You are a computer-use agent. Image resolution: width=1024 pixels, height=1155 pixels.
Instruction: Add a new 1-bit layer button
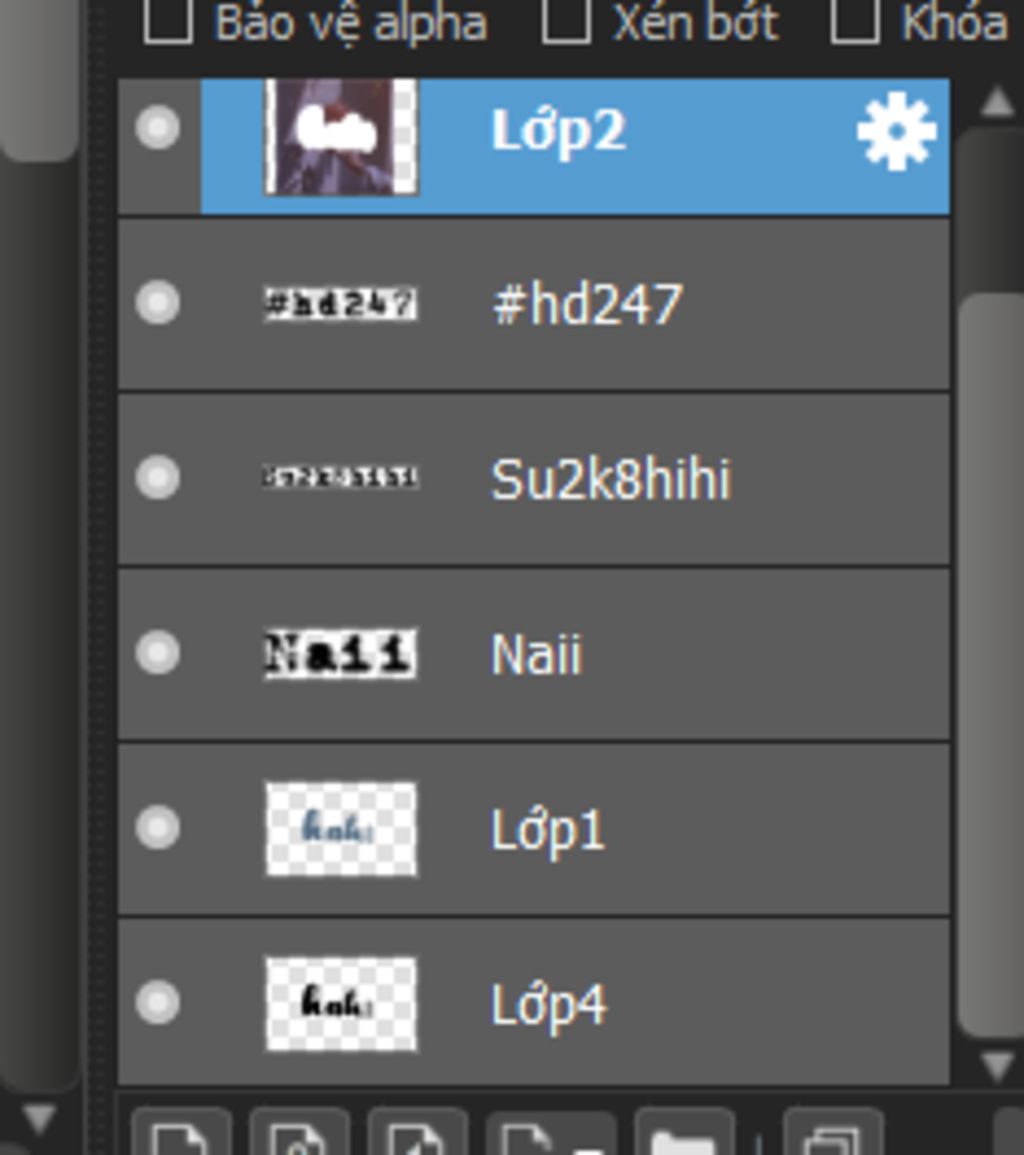(417, 1132)
